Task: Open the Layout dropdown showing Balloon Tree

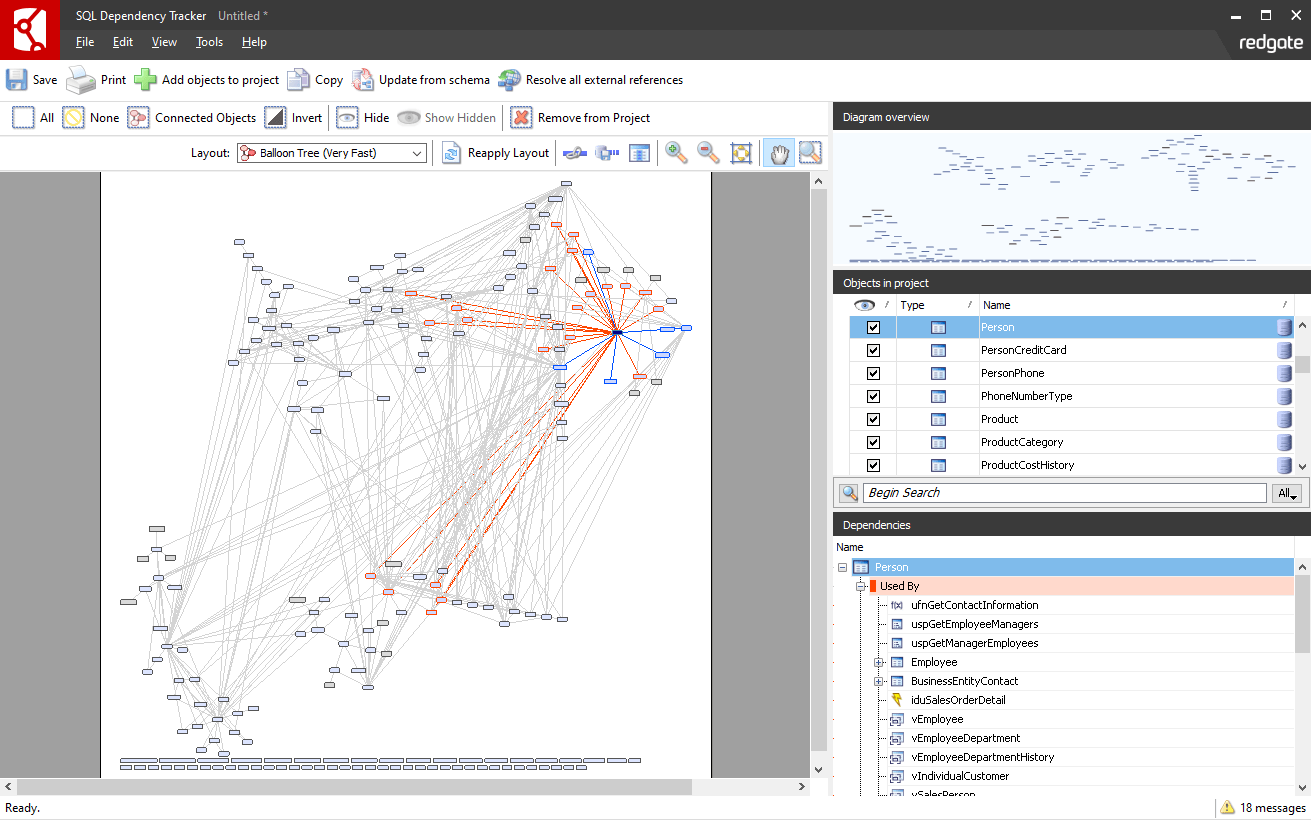Action: 332,153
